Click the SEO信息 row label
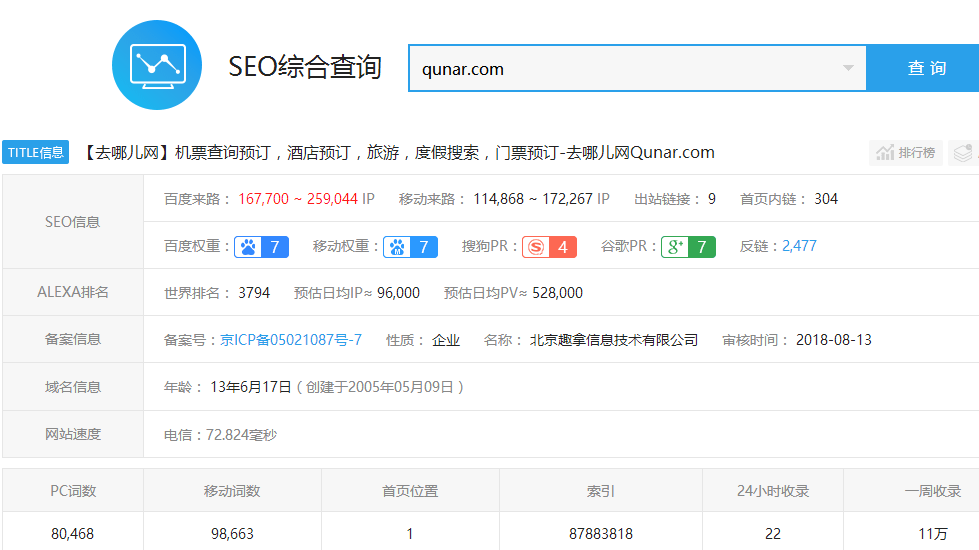 (72, 222)
